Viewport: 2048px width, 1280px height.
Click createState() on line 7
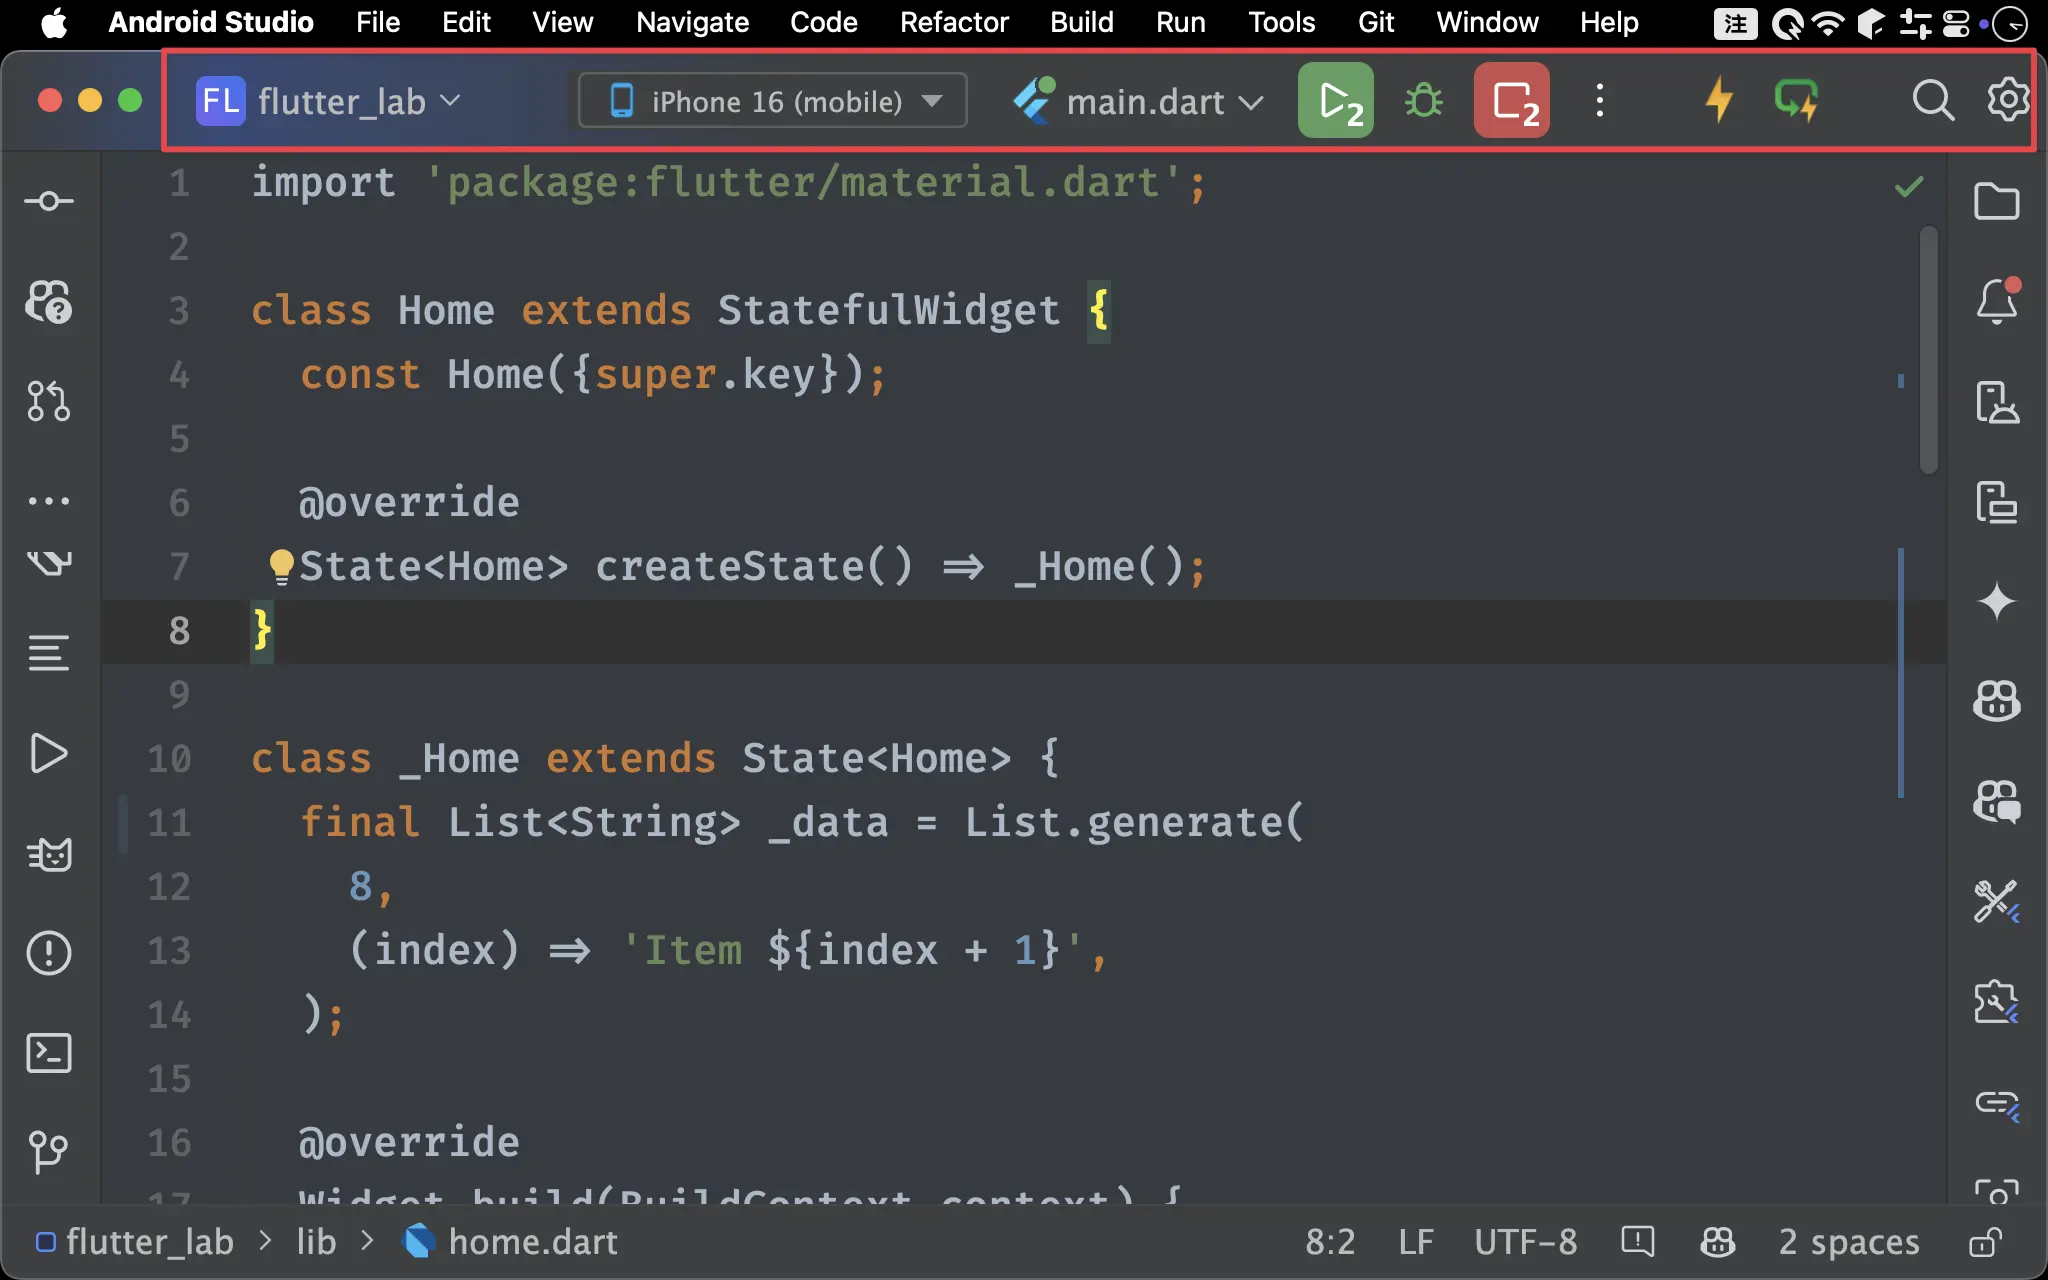coord(754,566)
